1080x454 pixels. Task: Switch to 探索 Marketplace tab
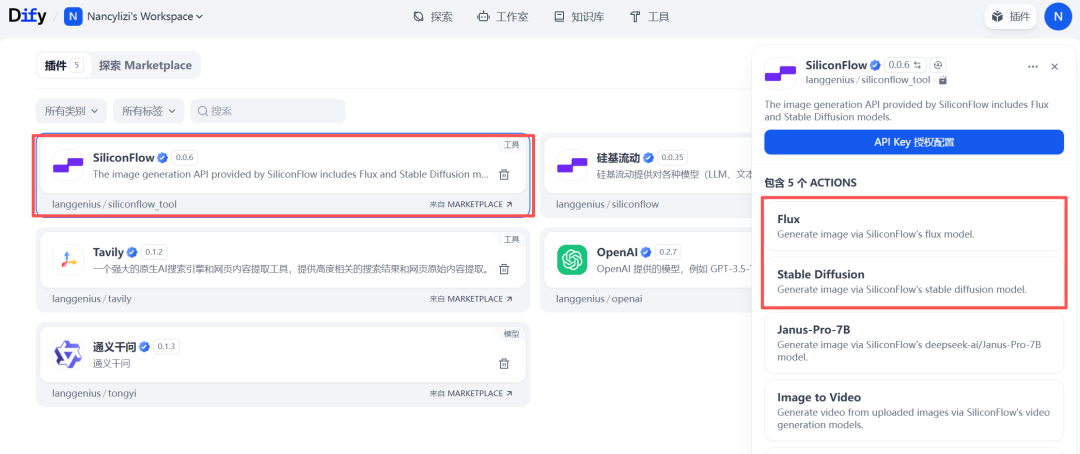(145, 65)
